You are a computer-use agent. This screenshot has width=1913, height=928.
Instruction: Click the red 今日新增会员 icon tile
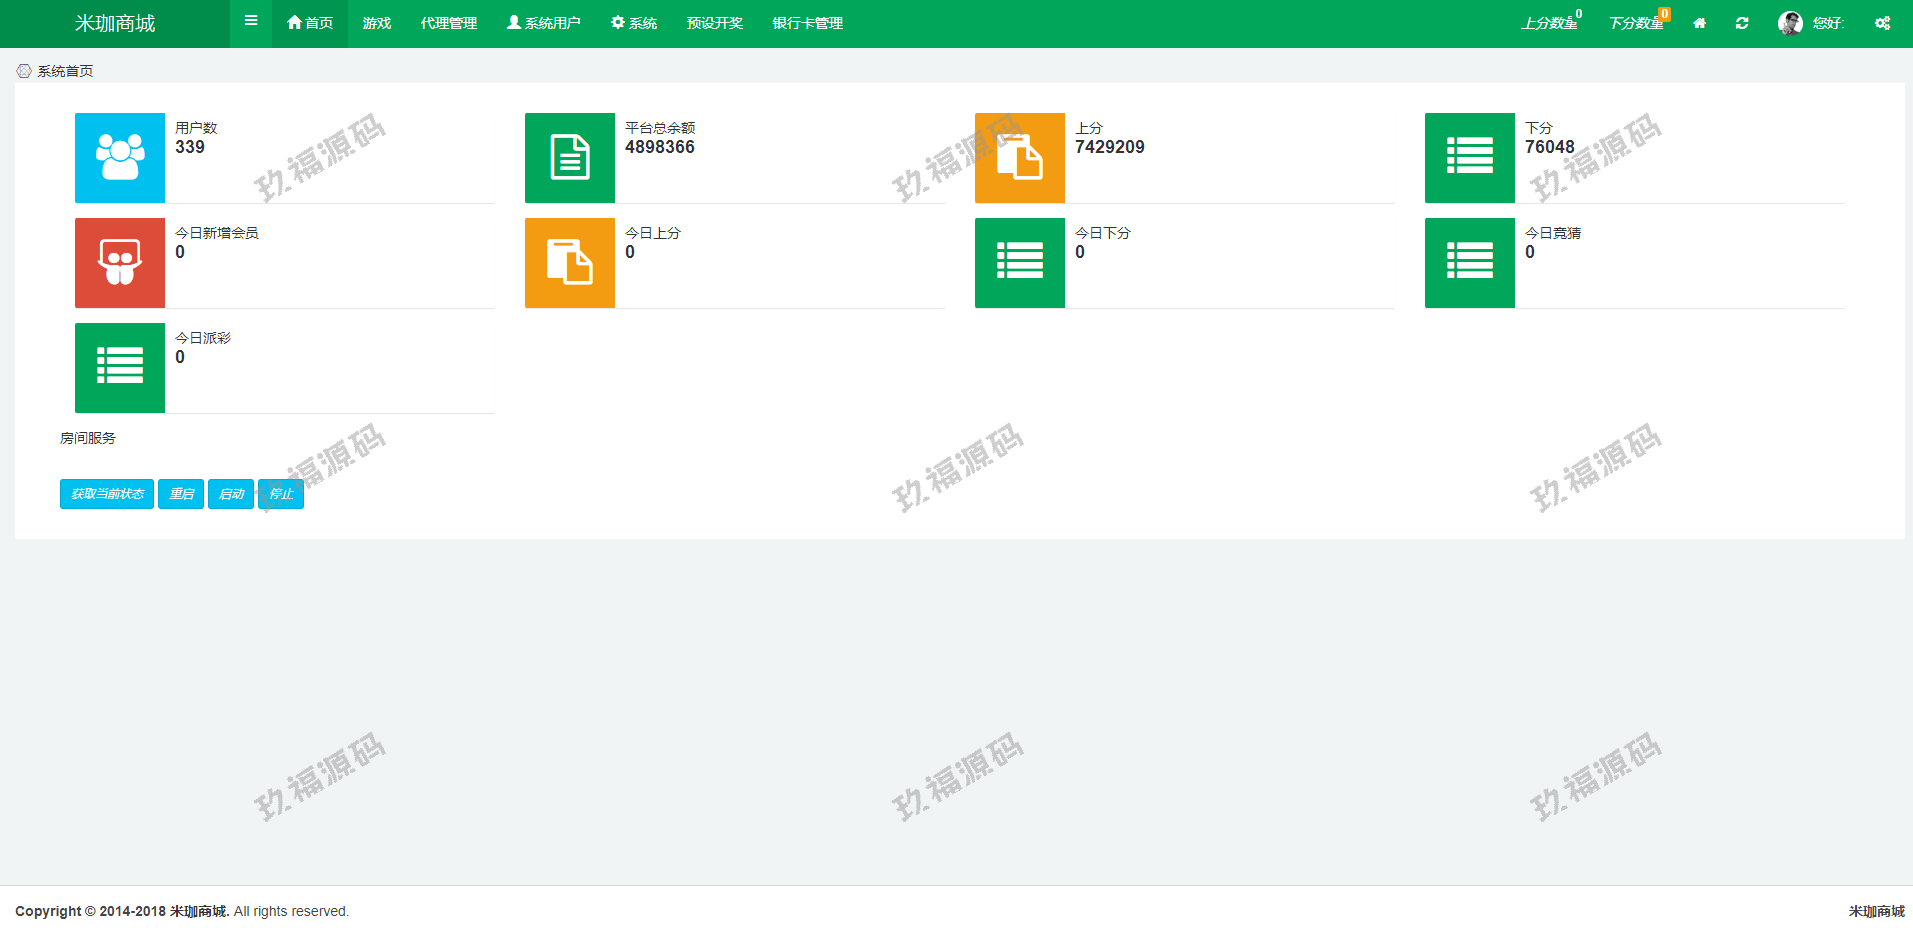tap(120, 263)
